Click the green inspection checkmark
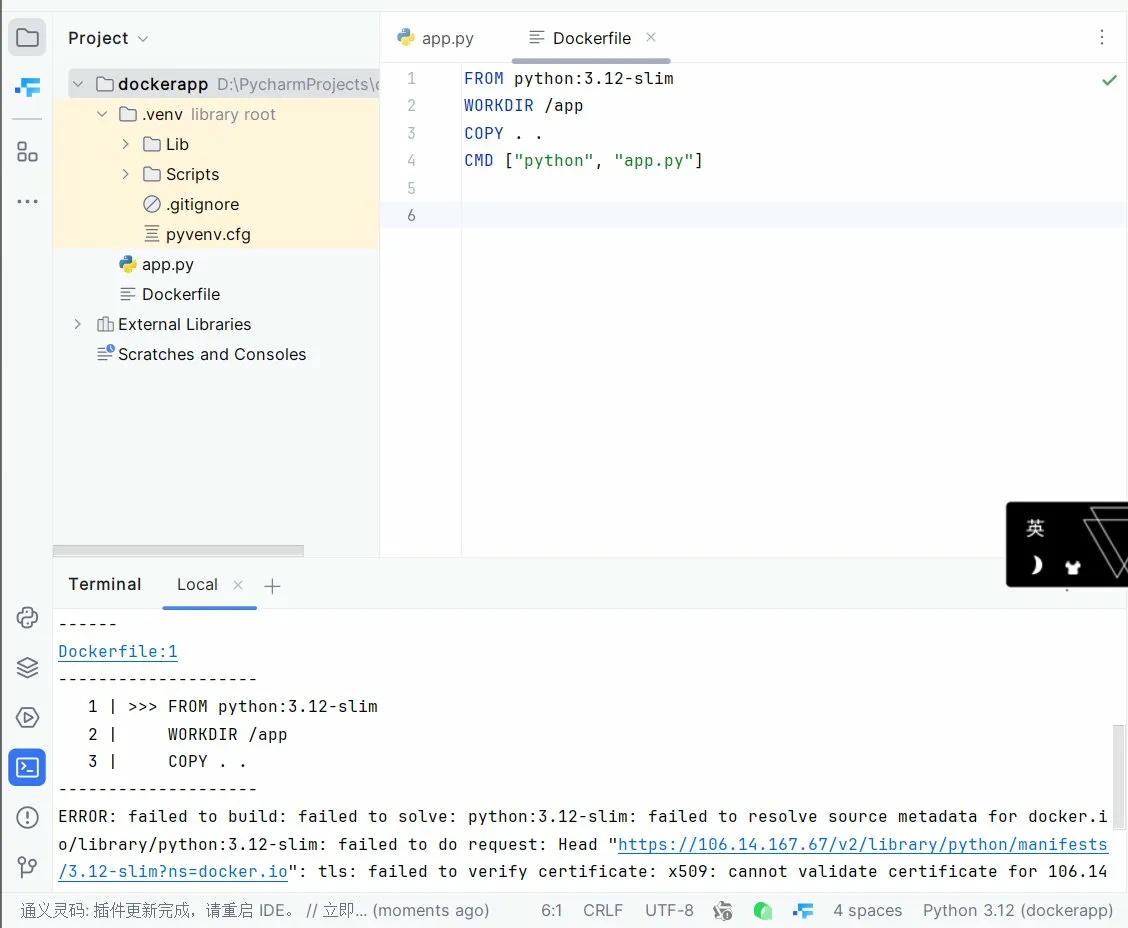 tap(1109, 80)
